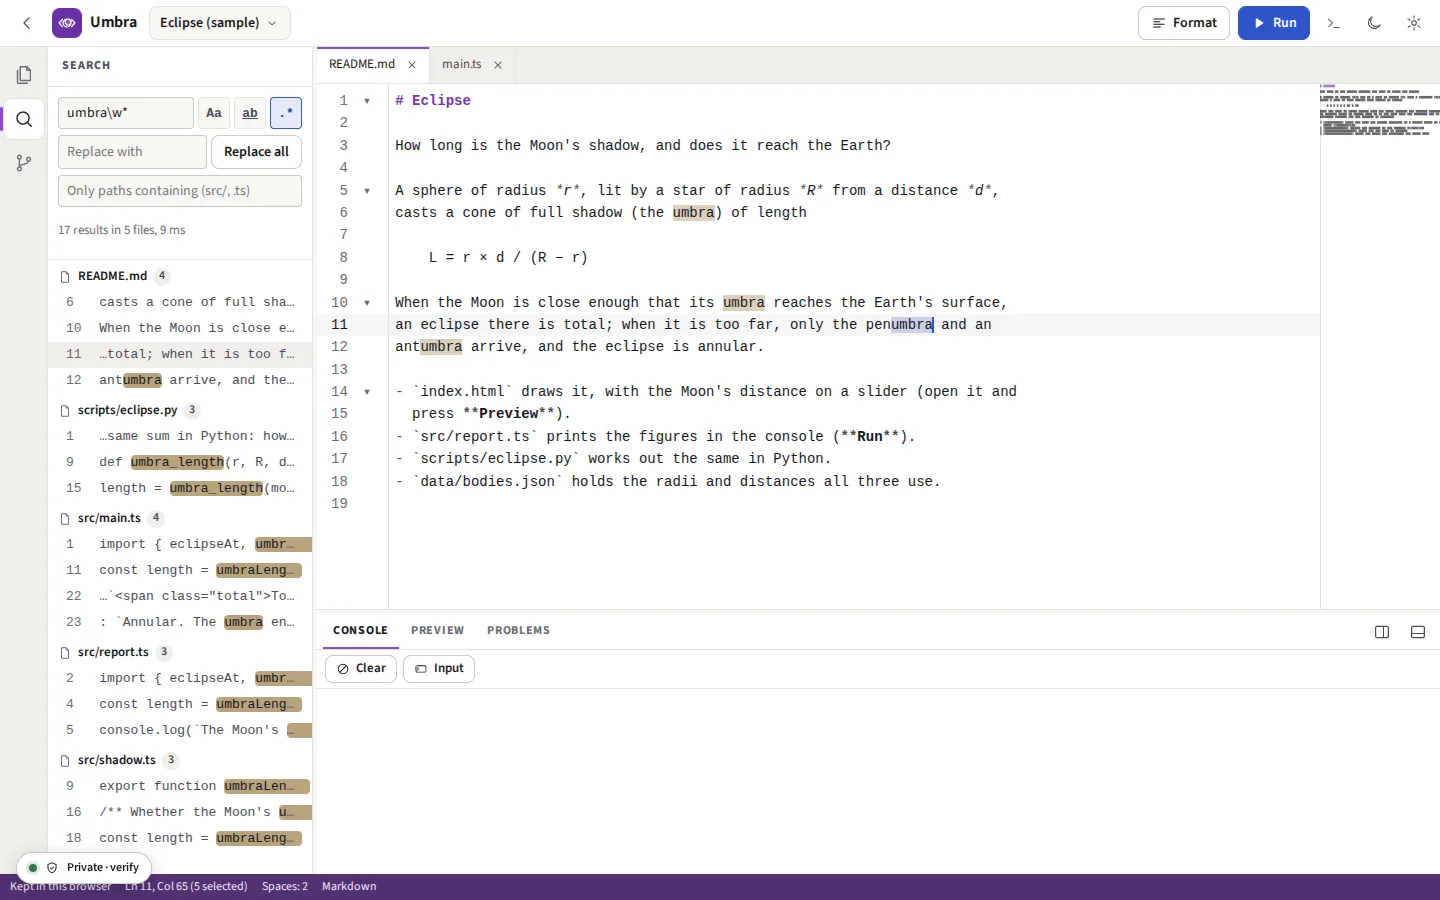This screenshot has height=900, width=1440.
Task: Close the main.ts editor tab
Action: [498, 65]
